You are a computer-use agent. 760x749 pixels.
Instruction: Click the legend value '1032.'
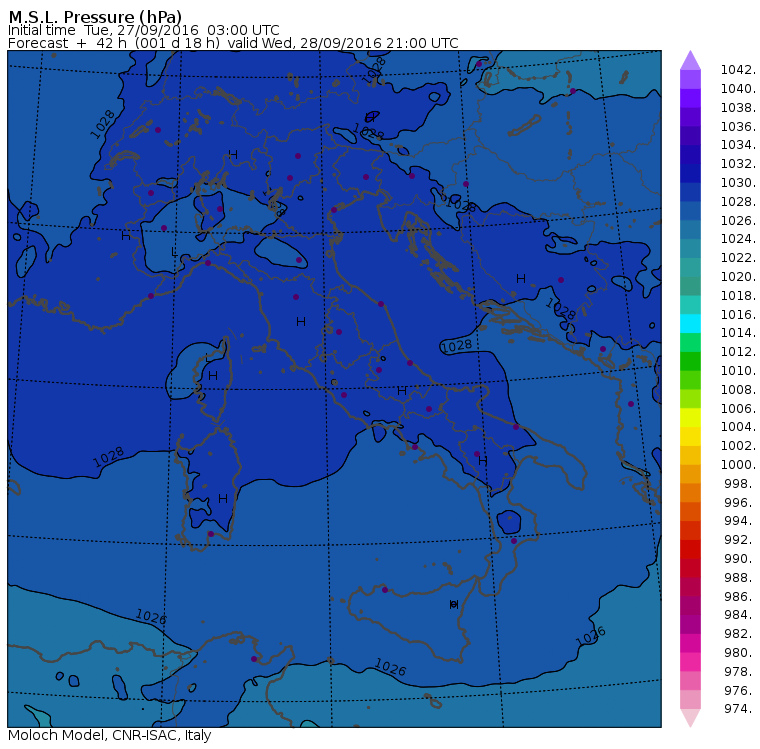coord(738,164)
